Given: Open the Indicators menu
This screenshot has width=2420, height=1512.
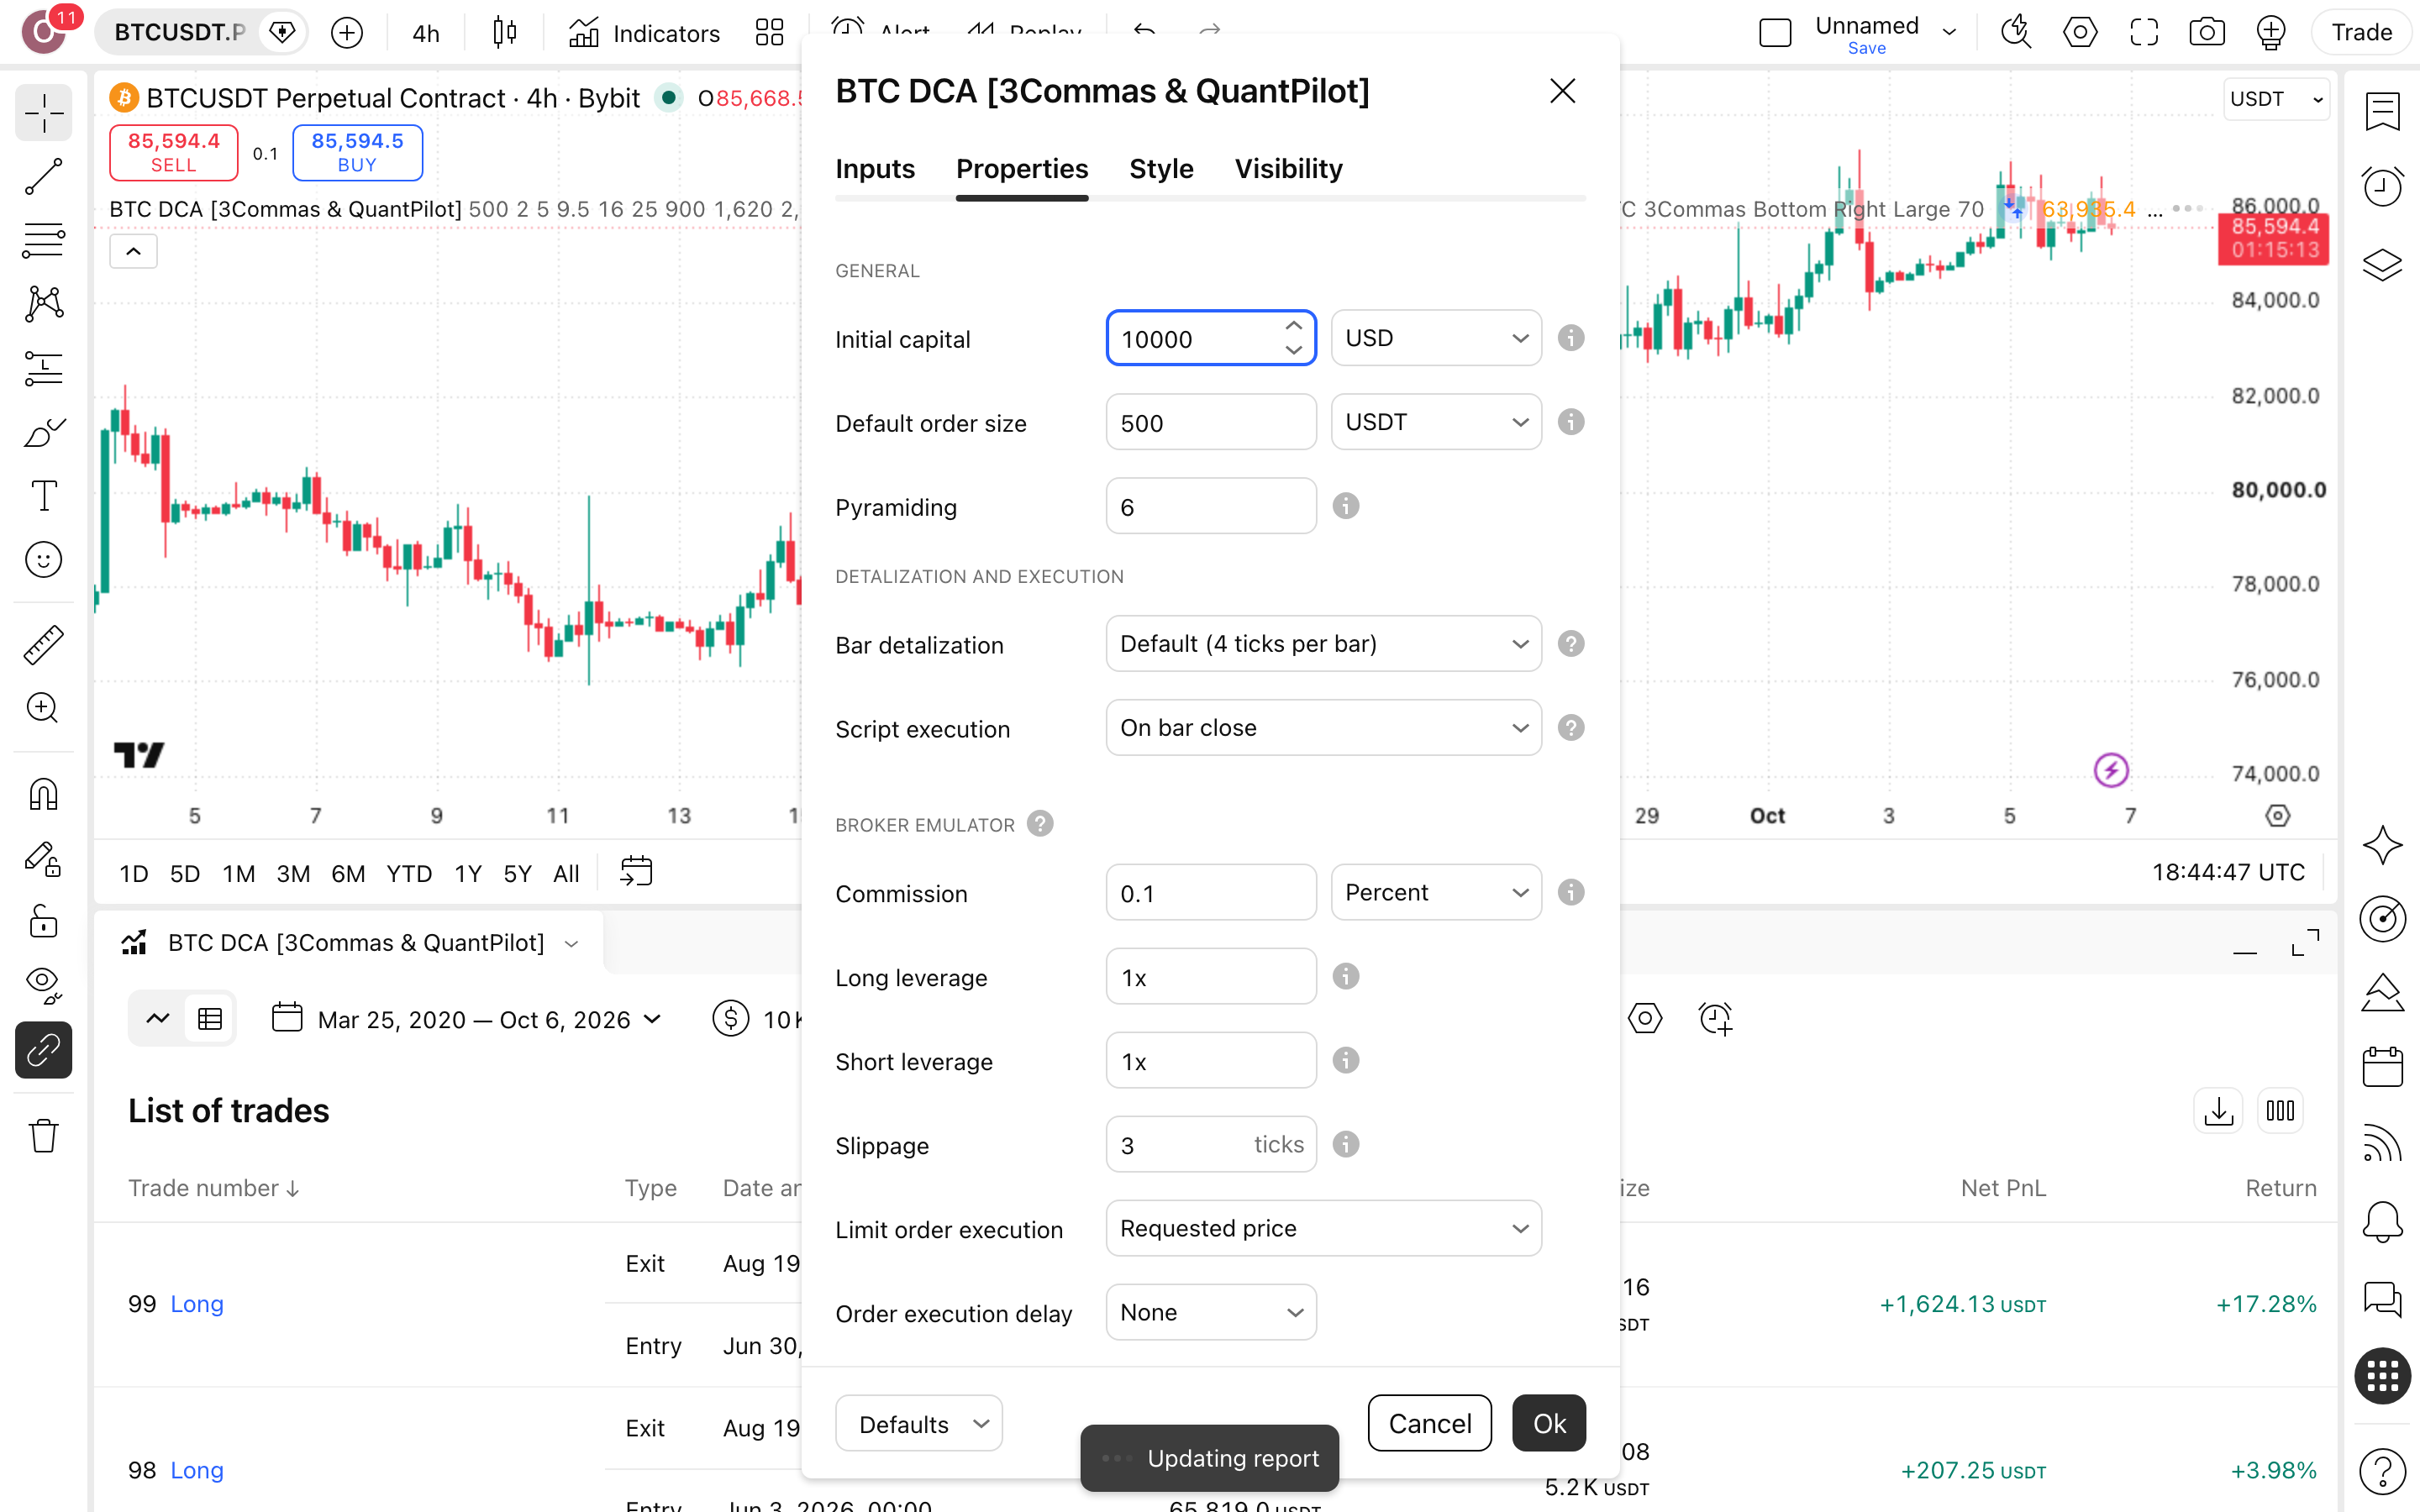Looking at the screenshot, I should pyautogui.click(x=645, y=33).
